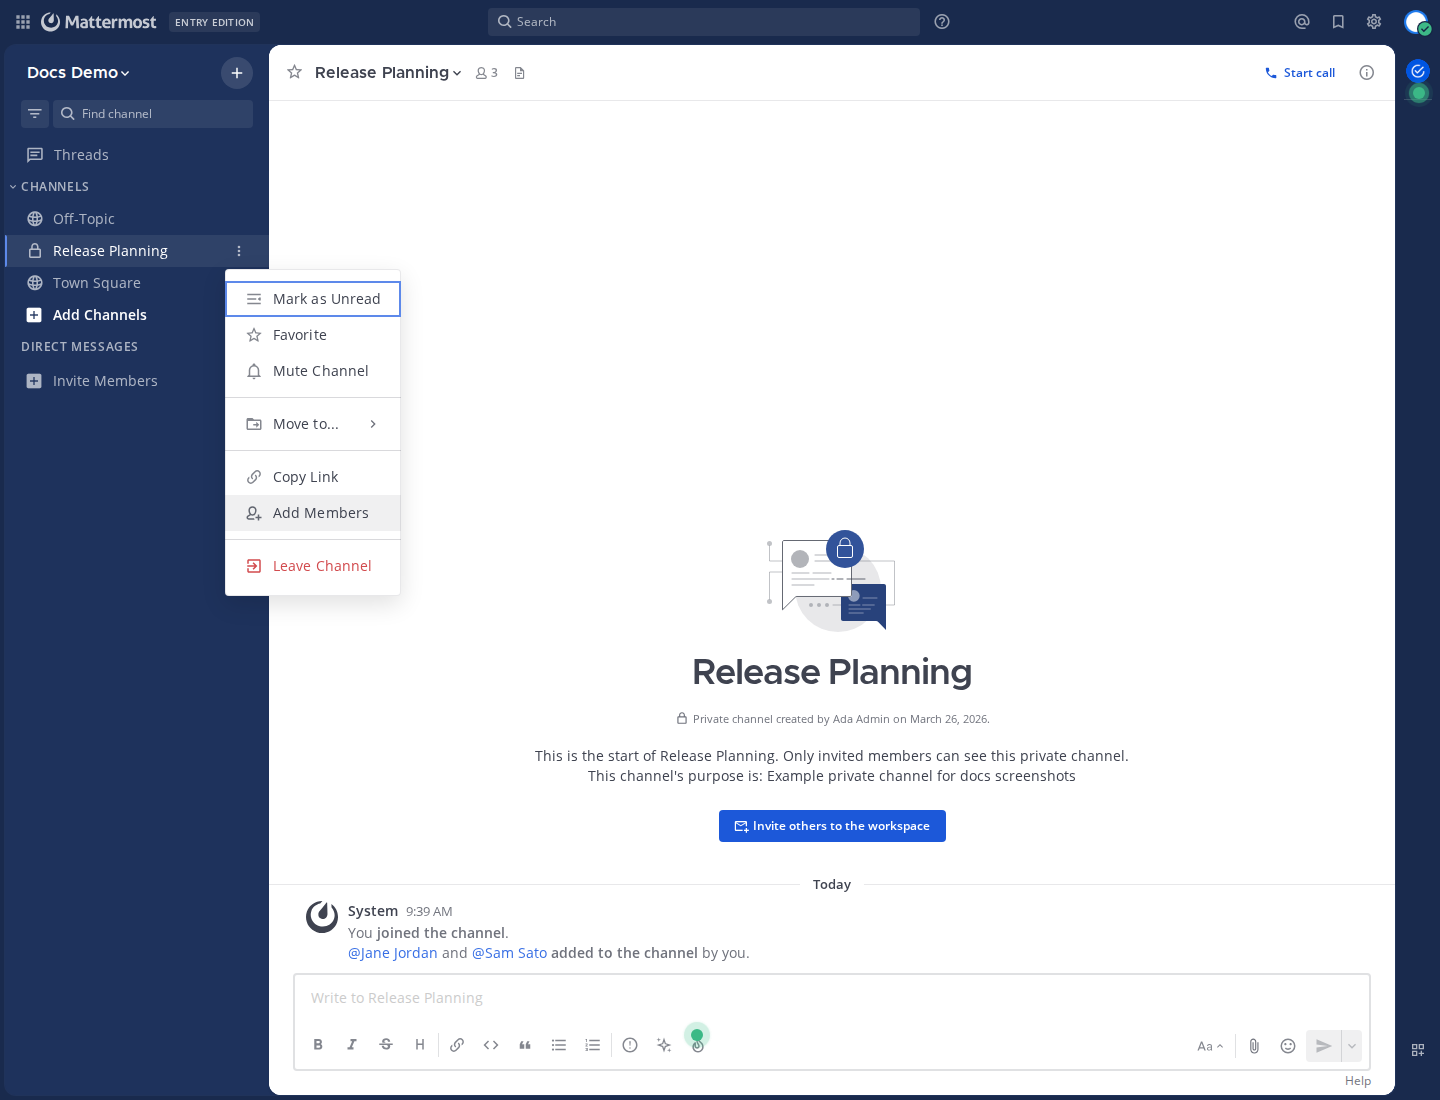Click the bold formatting icon
The height and width of the screenshot is (1100, 1440).
(318, 1045)
